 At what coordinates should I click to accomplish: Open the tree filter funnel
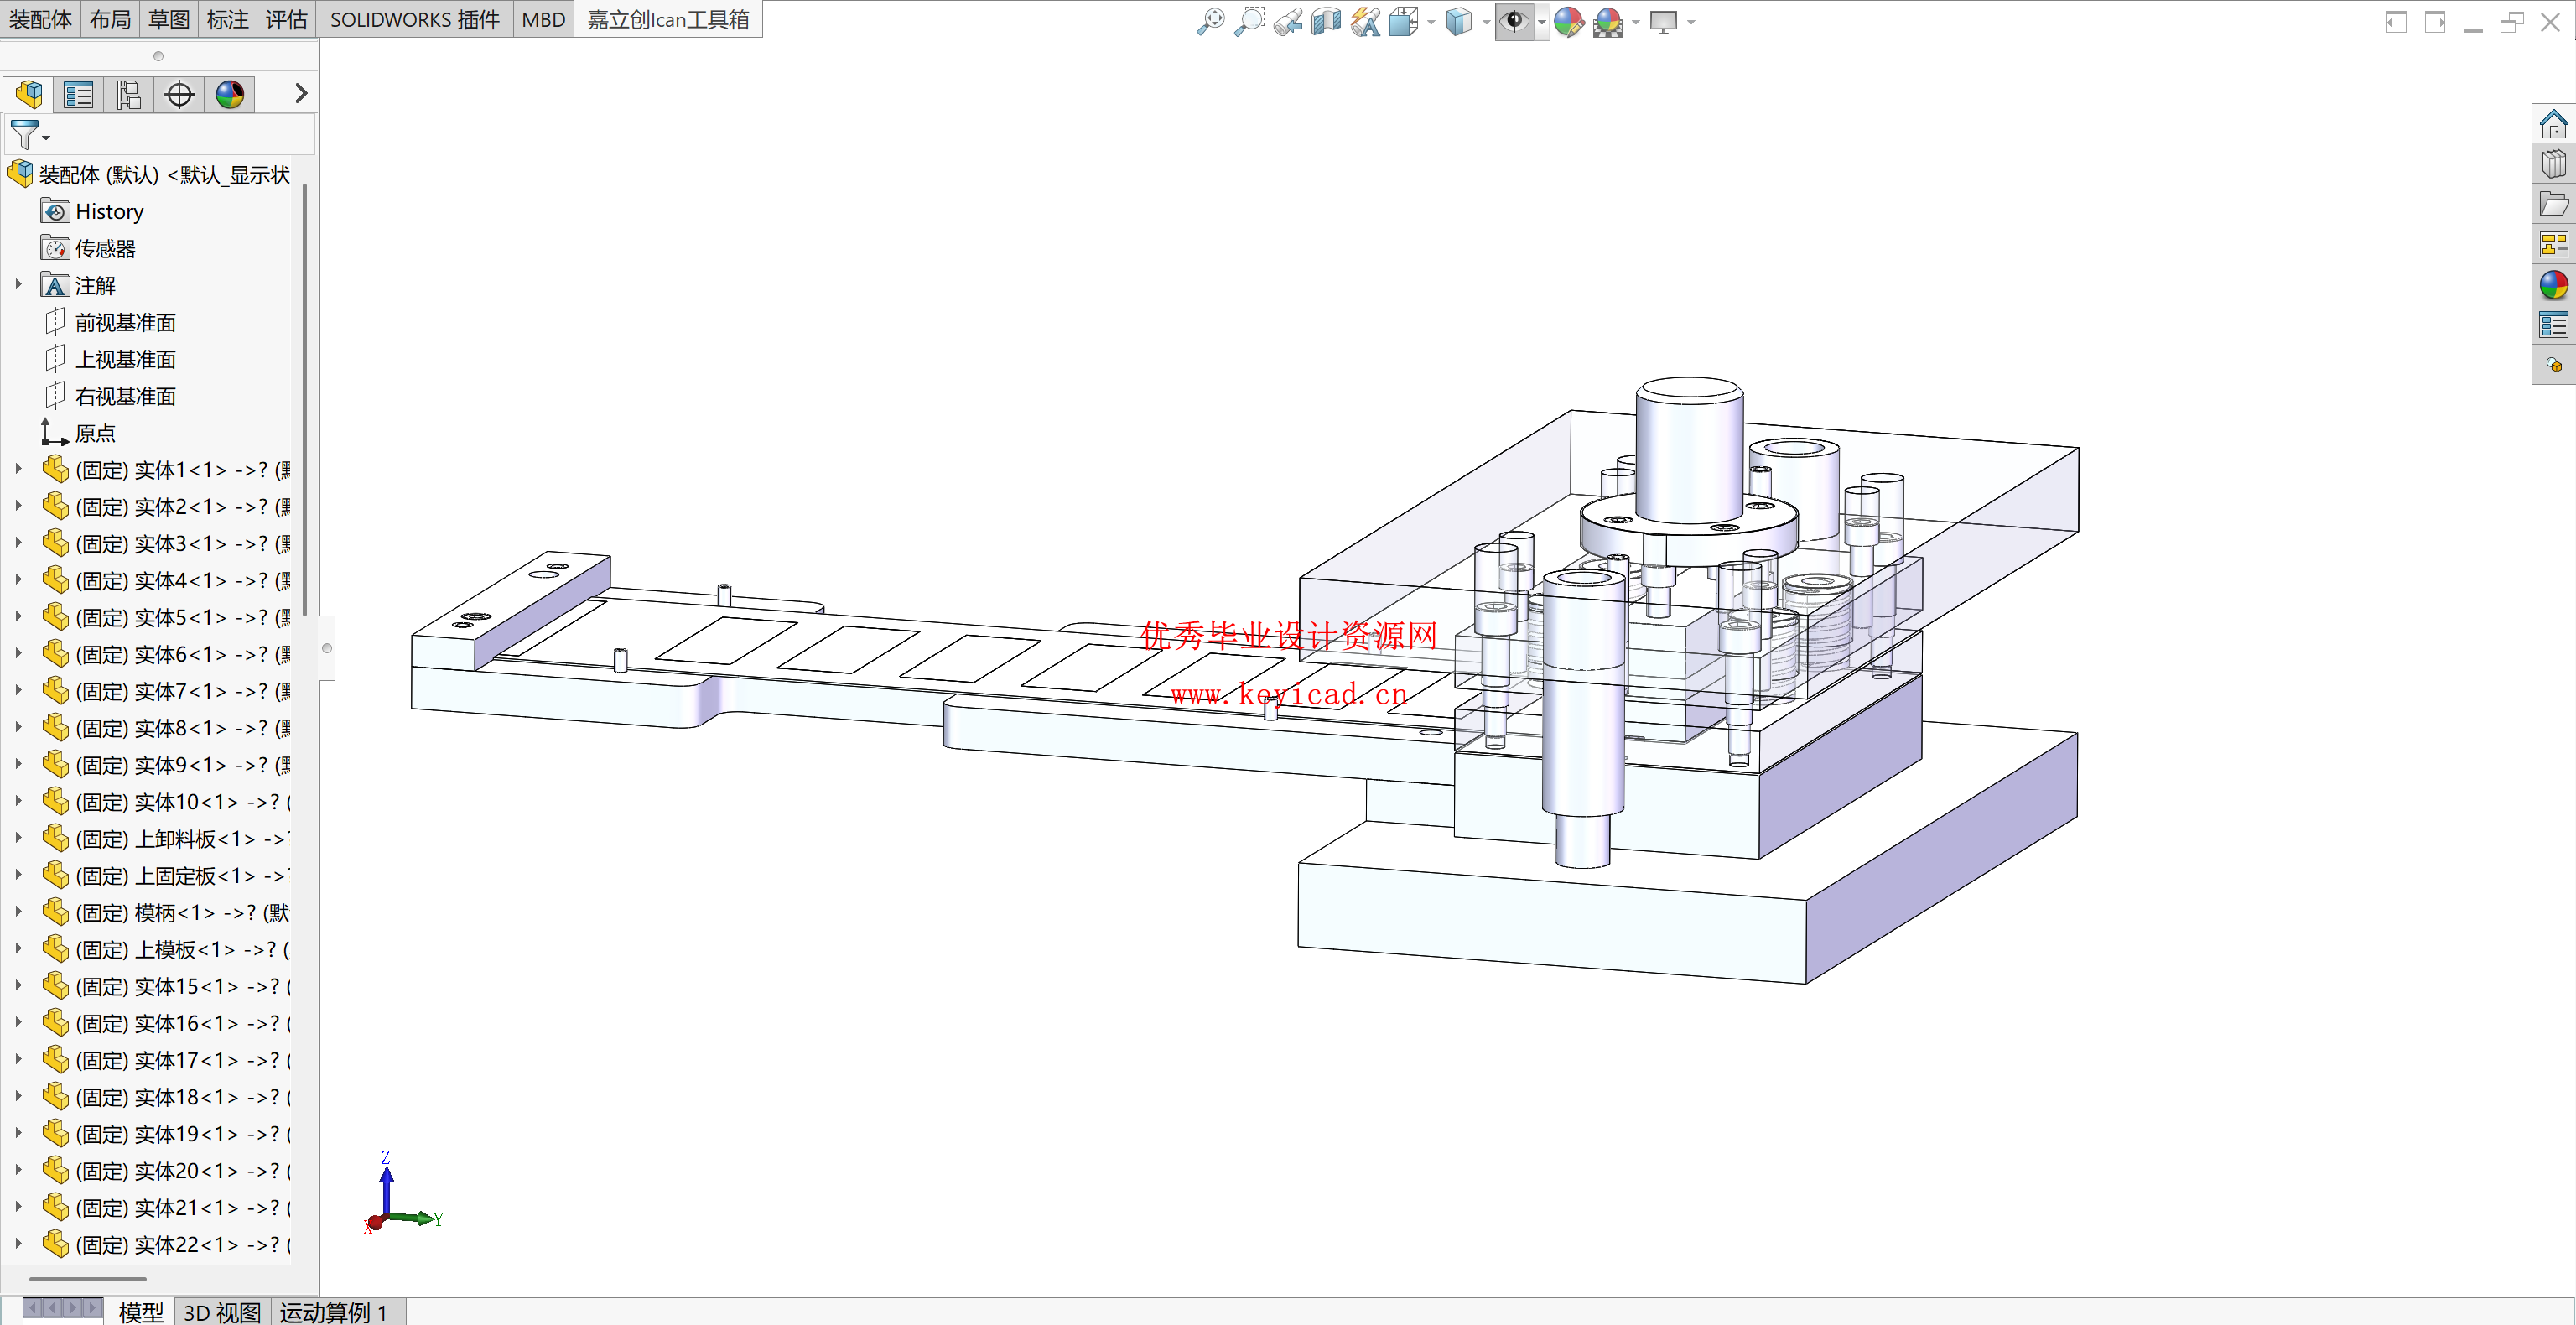pos(24,133)
